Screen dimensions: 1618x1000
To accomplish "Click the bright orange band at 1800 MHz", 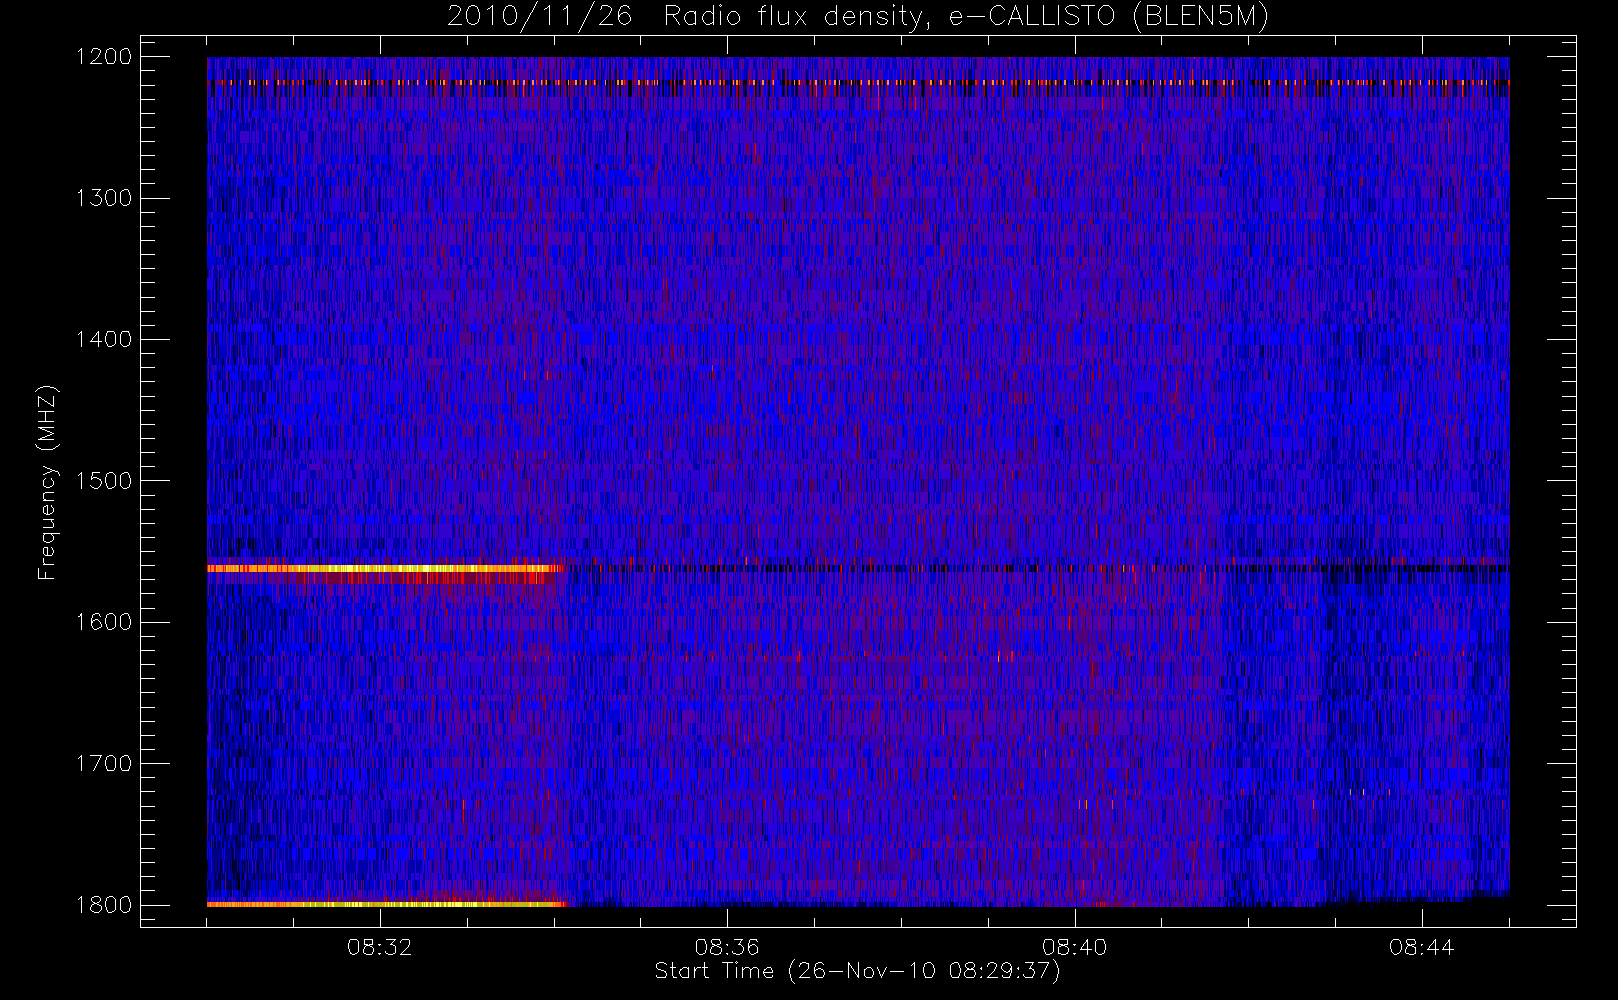I will point(386,904).
